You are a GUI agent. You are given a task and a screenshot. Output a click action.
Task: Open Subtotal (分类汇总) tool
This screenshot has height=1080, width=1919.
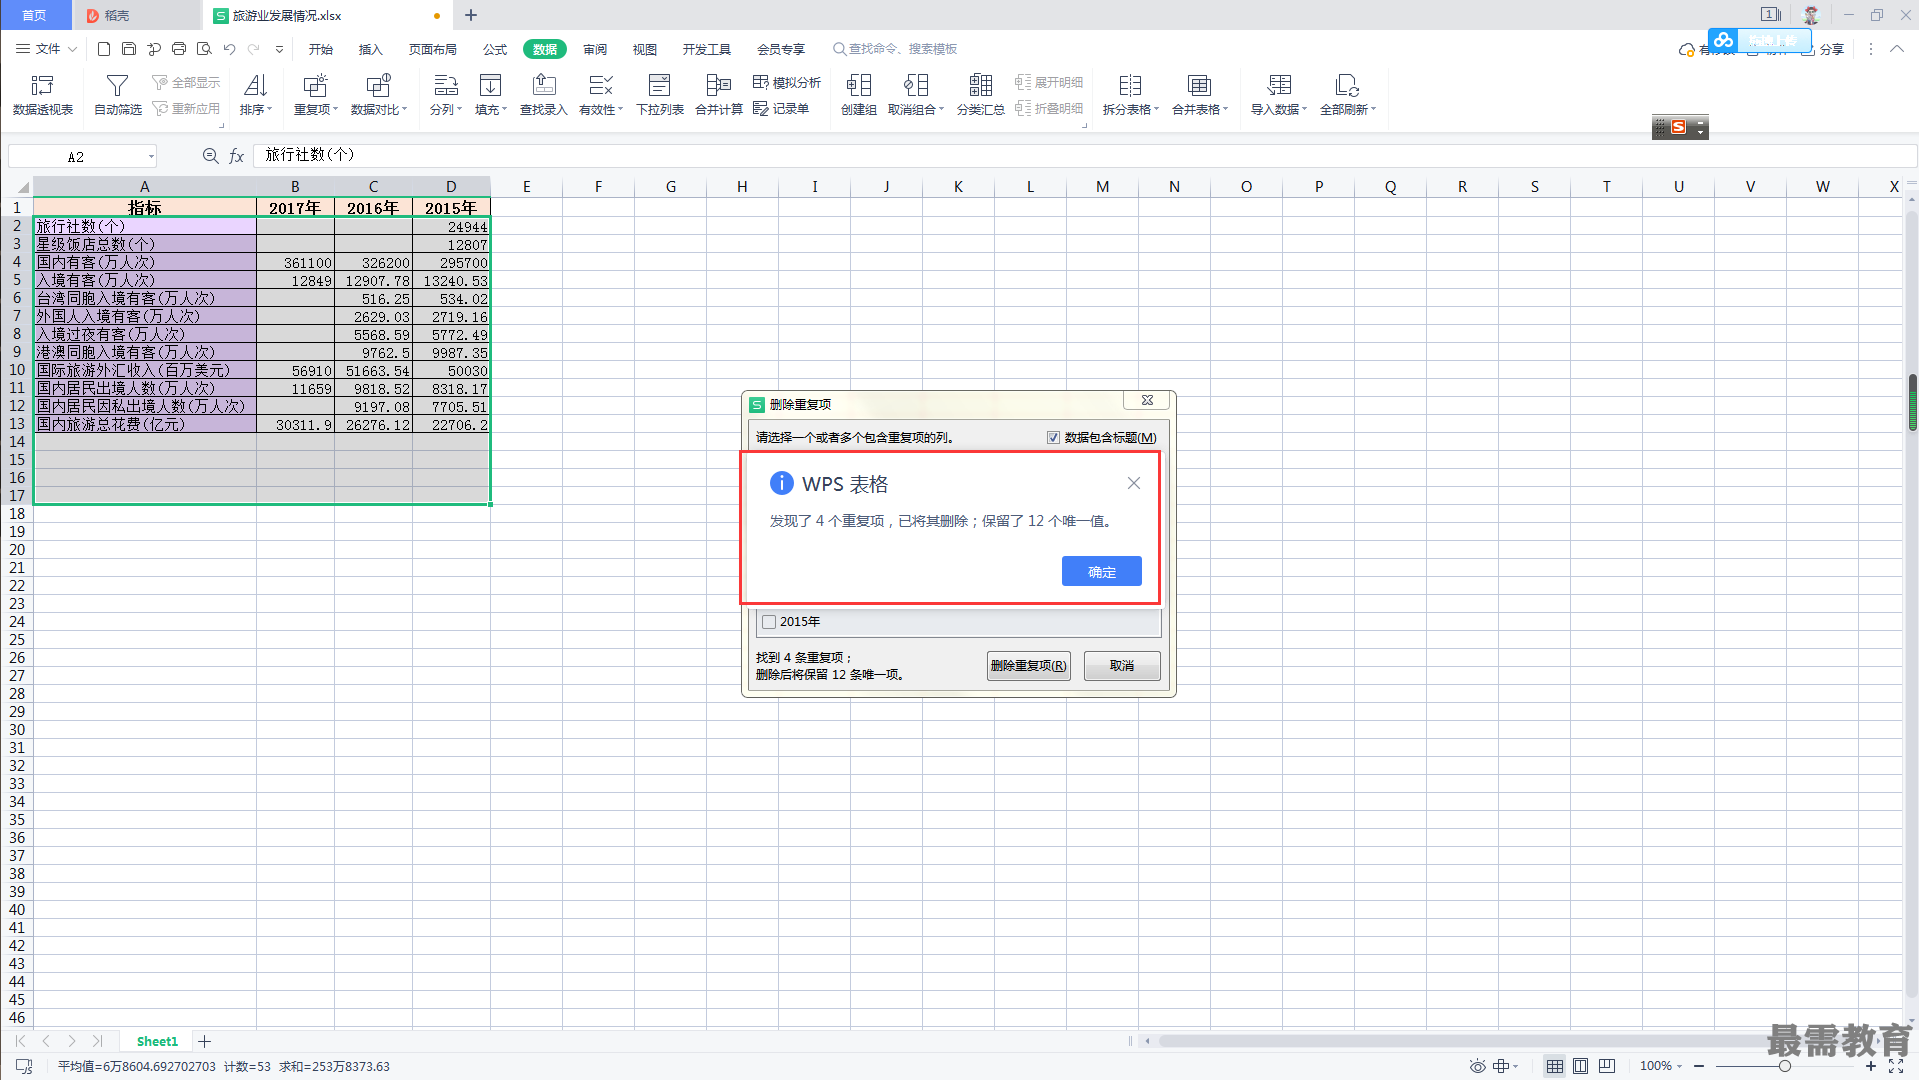(980, 95)
